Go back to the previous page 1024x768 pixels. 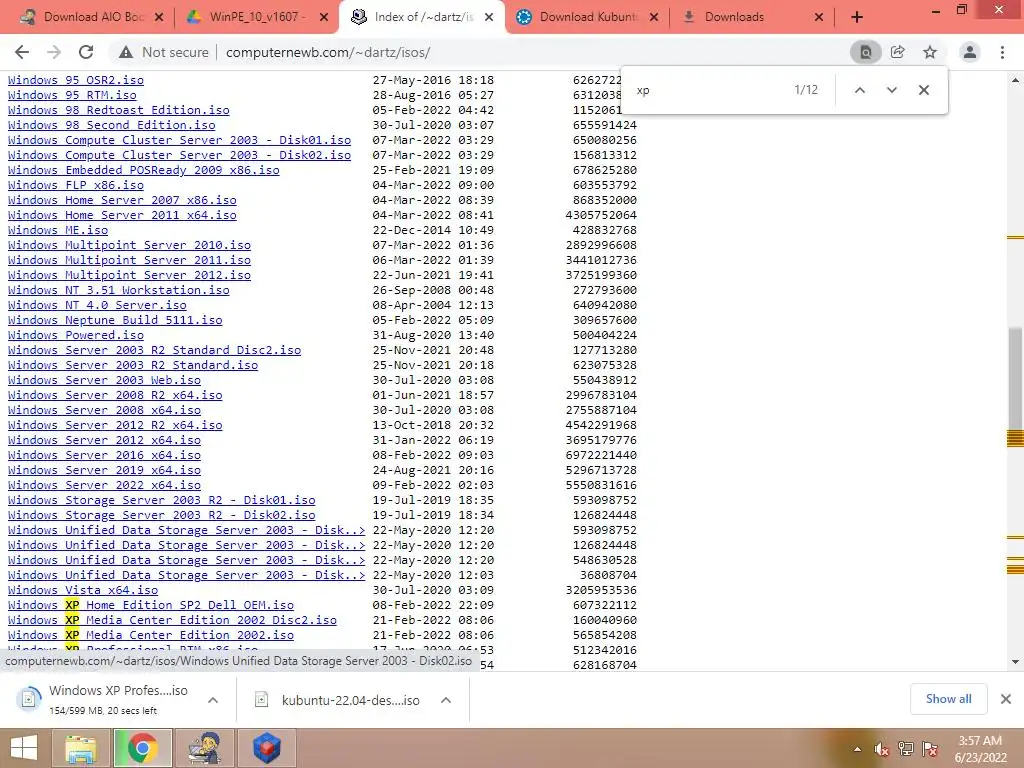click(x=22, y=52)
